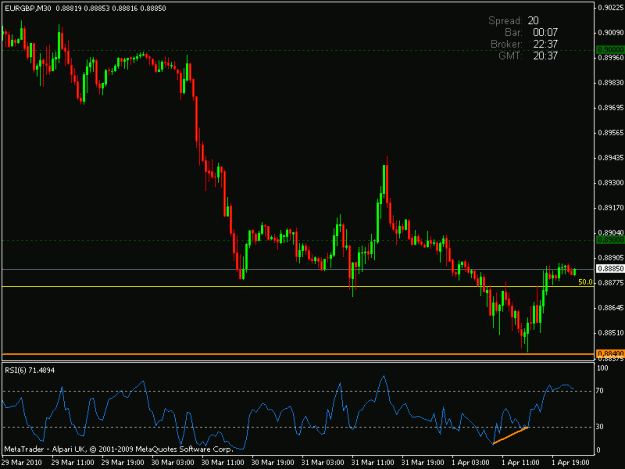
Task: Click the 0.88645 price scale label
Action: 611,308
